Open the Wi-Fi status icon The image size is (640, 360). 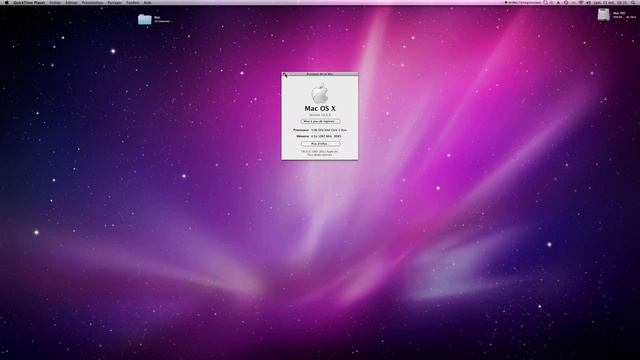pos(581,2)
